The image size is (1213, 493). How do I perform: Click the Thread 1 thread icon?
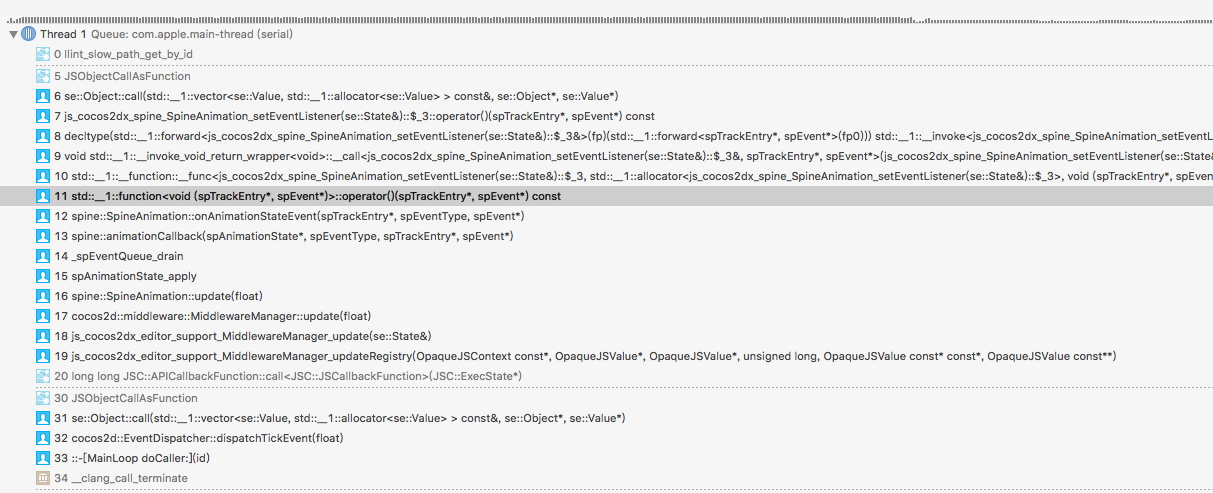click(x=28, y=34)
